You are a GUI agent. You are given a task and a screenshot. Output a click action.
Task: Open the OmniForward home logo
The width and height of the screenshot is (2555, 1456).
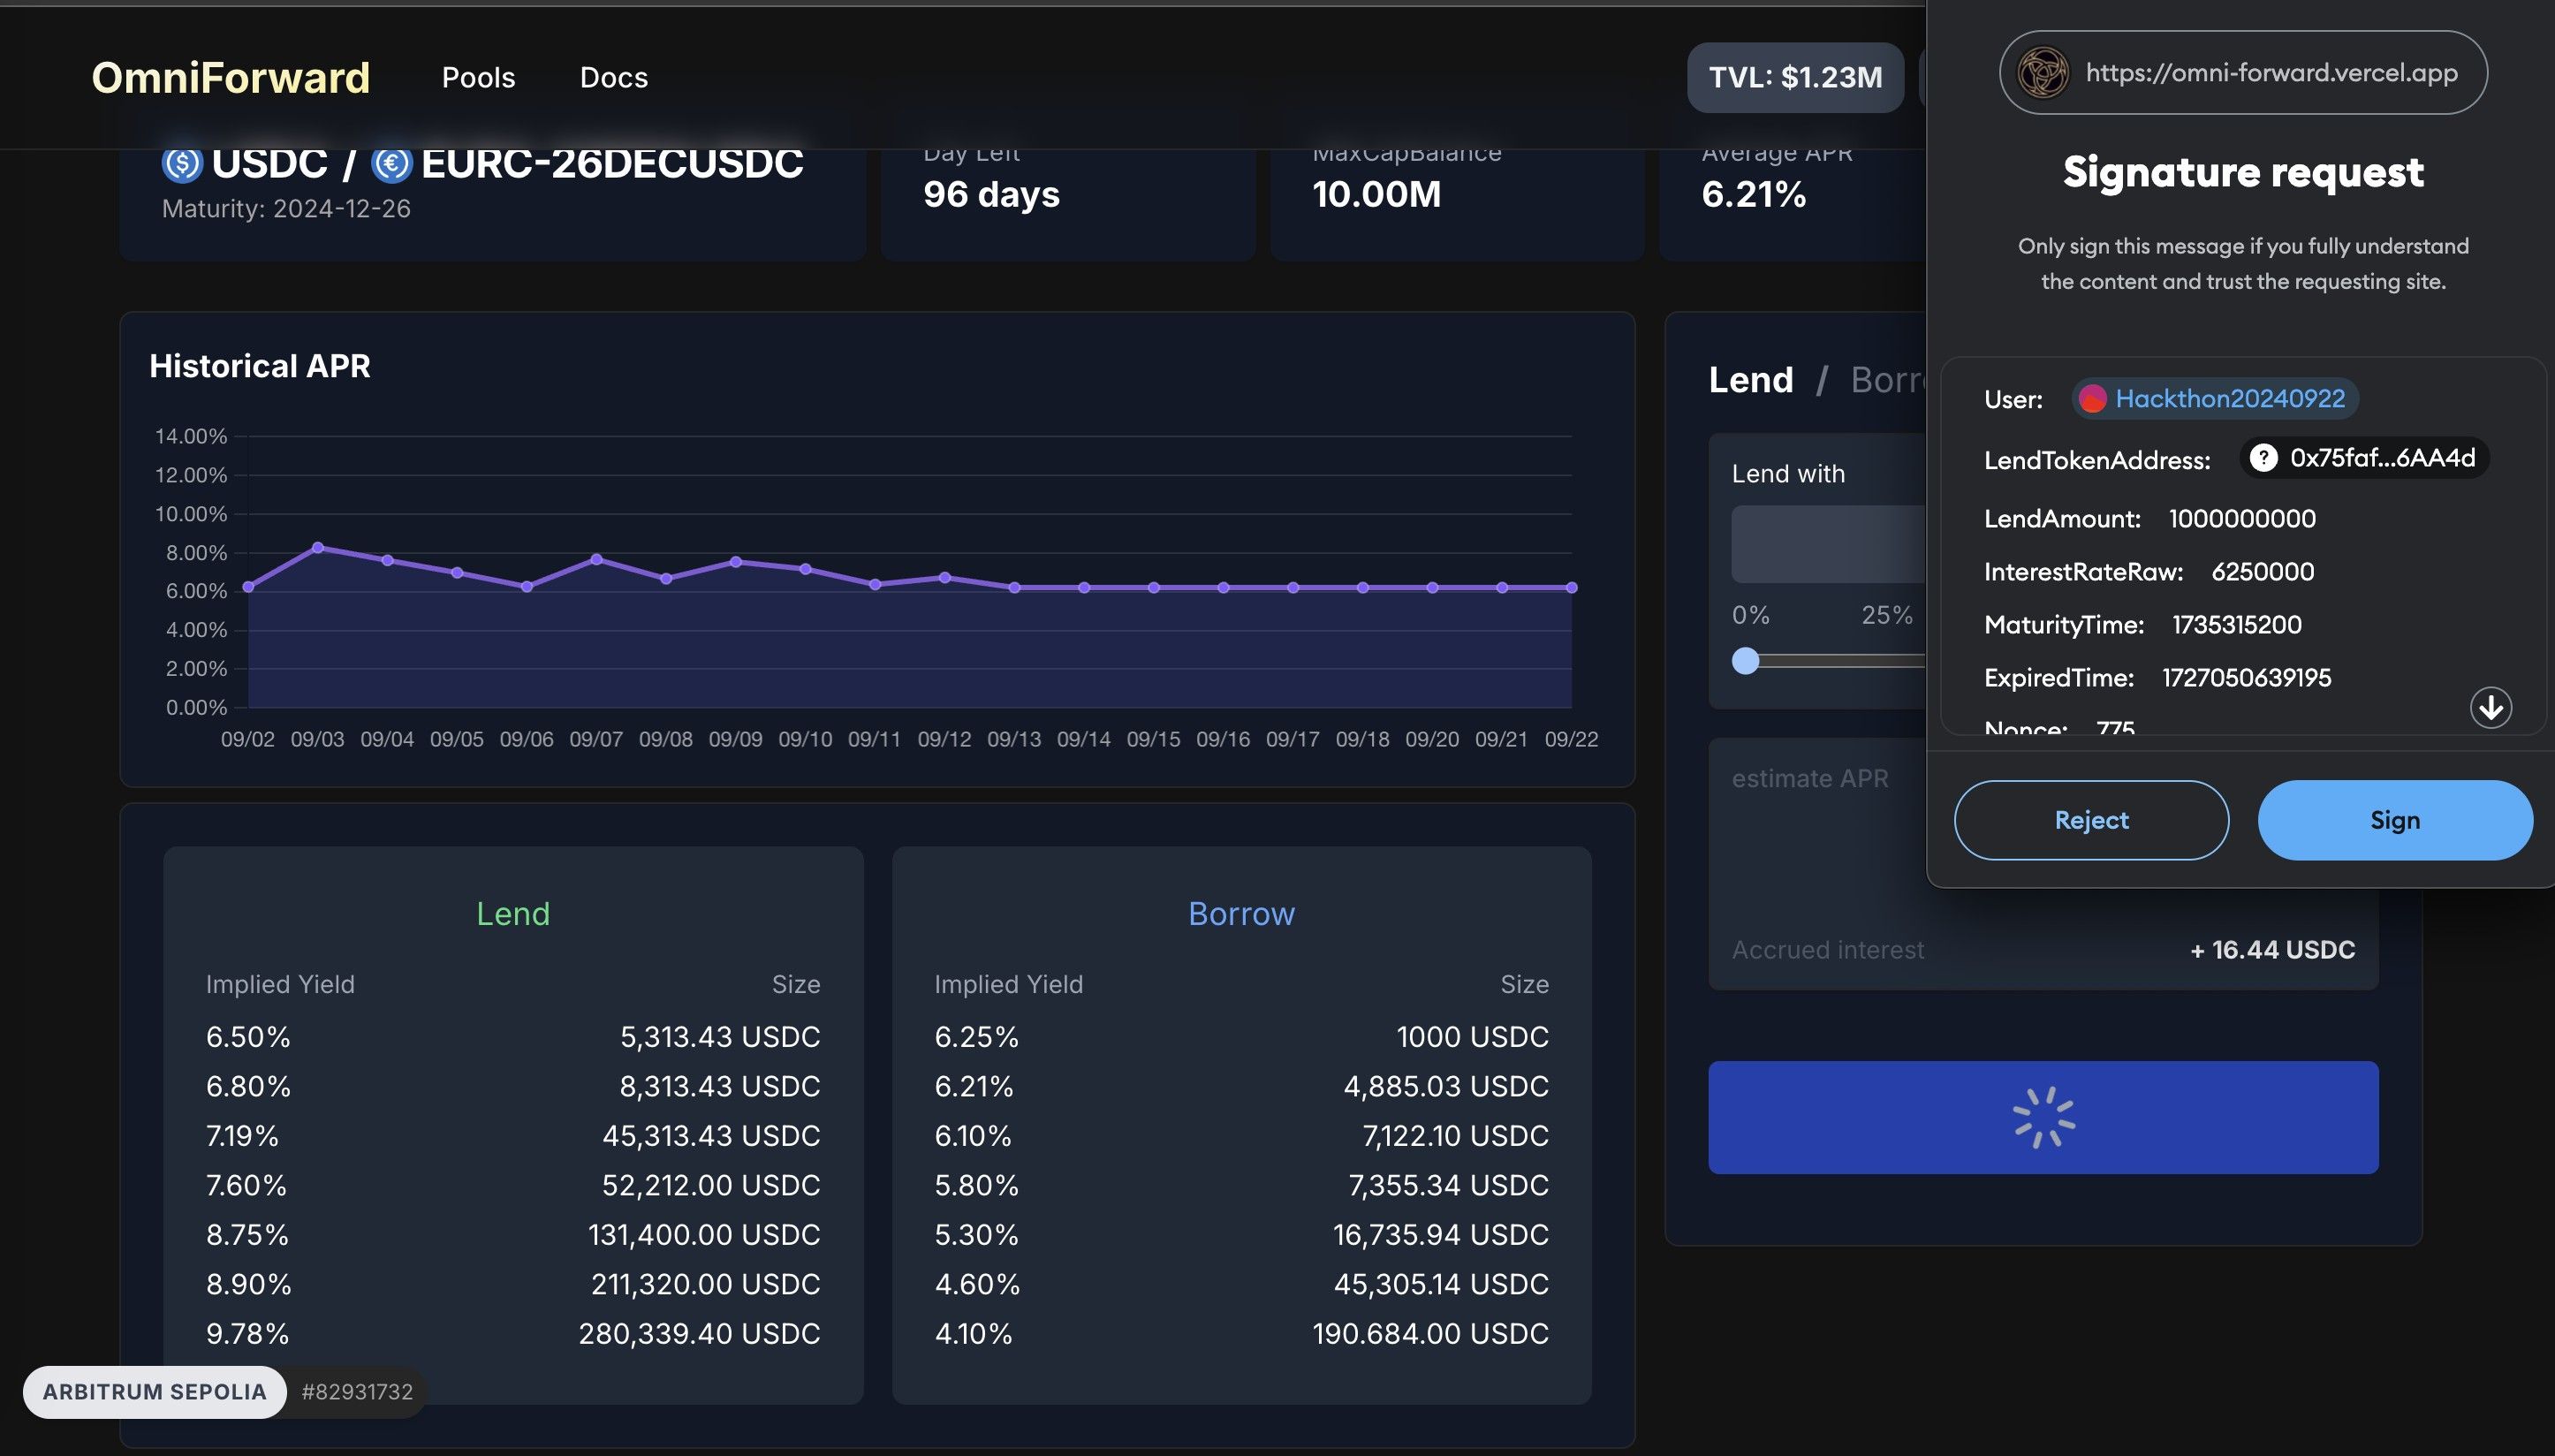pos(231,78)
